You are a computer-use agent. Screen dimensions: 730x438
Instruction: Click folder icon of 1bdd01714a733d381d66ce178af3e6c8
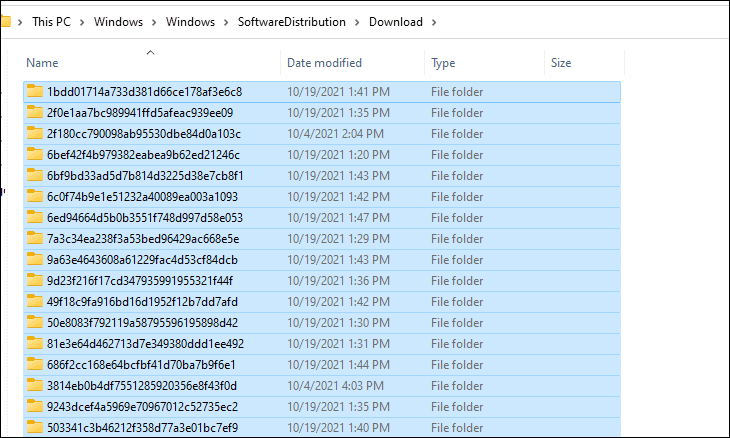click(35, 91)
